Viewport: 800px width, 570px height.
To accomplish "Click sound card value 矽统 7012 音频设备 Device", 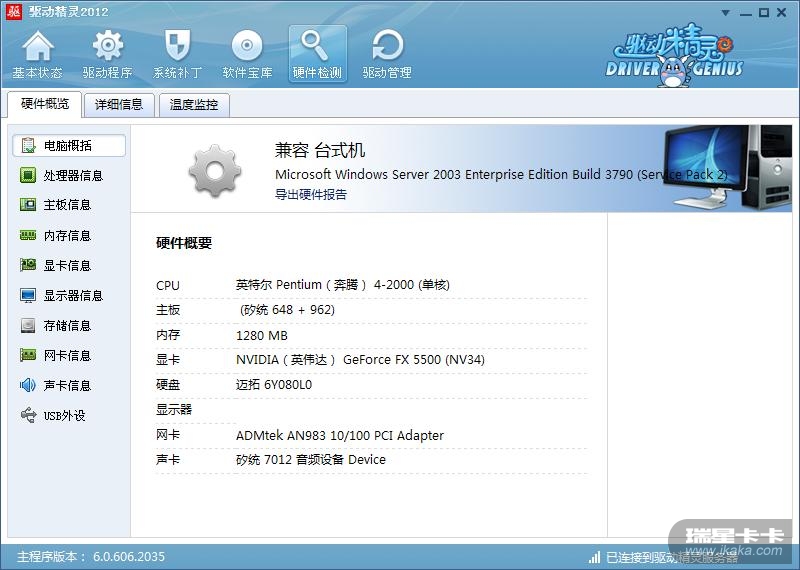I will [x=311, y=460].
